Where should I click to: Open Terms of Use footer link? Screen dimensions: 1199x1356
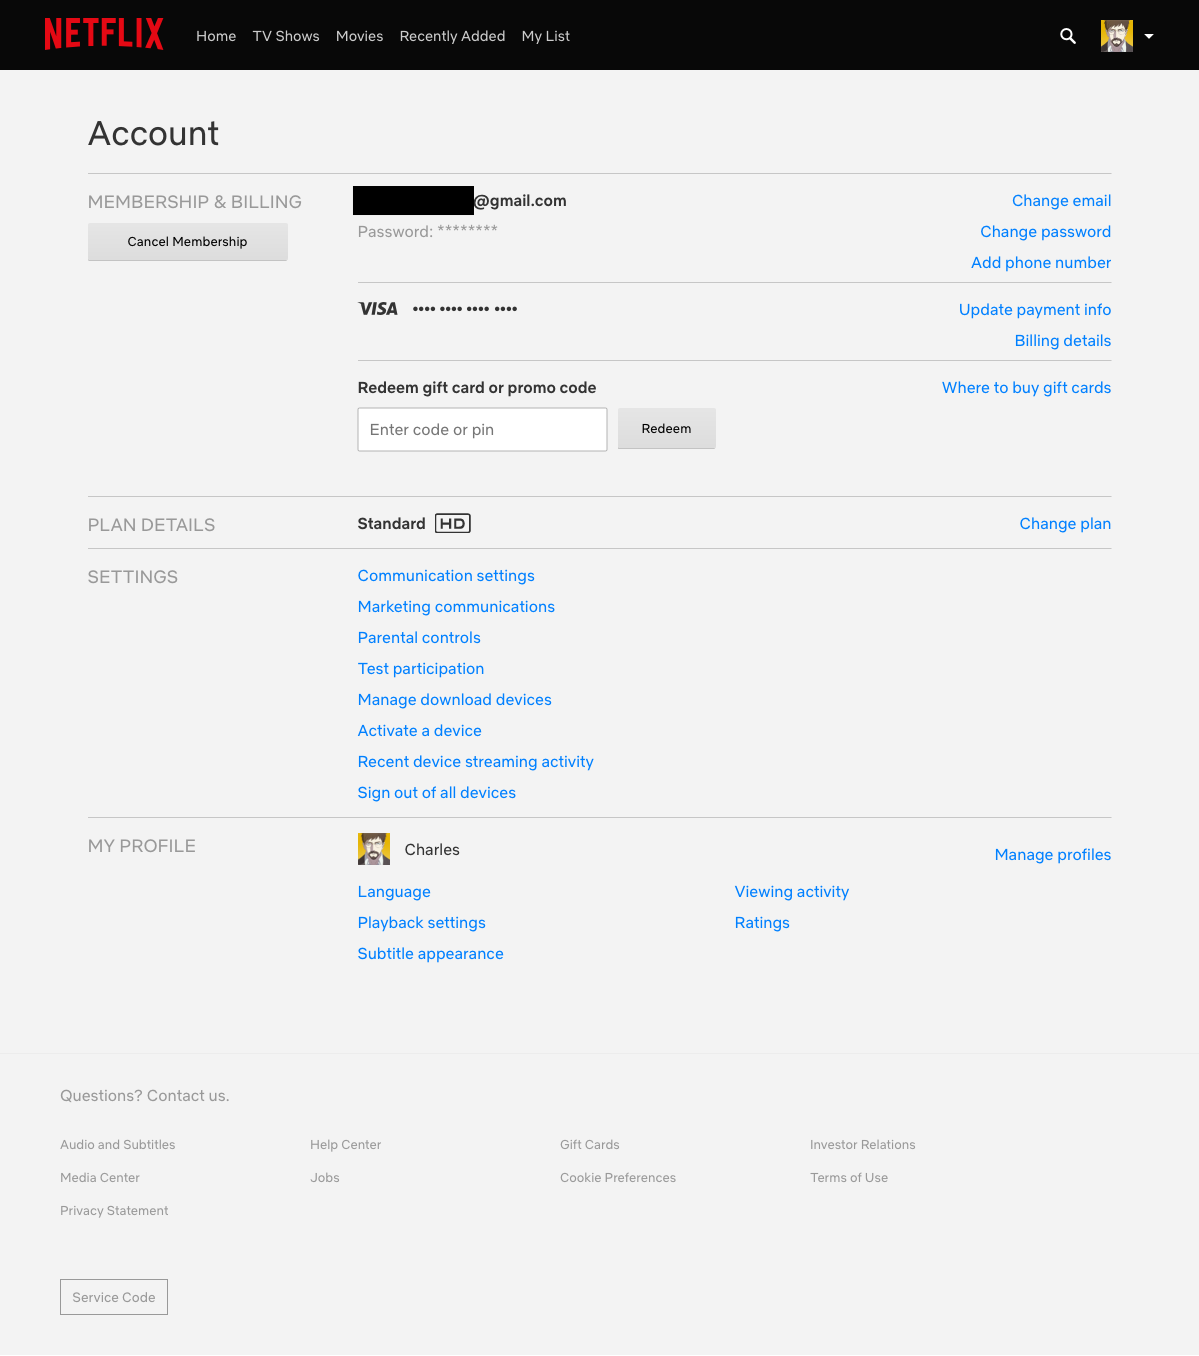coord(849,1178)
